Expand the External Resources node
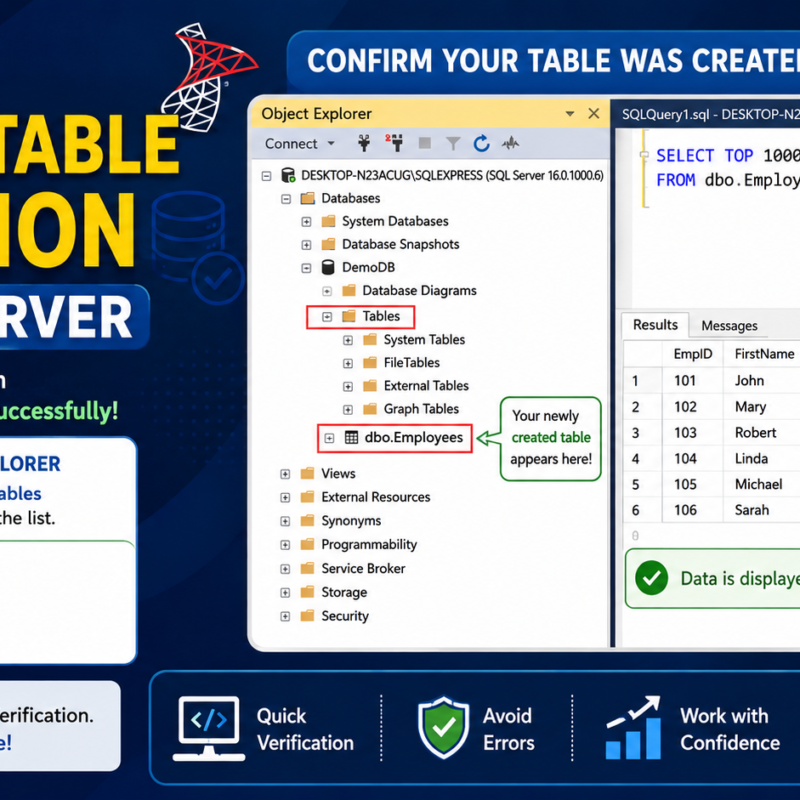The width and height of the screenshot is (800, 800). [285, 497]
